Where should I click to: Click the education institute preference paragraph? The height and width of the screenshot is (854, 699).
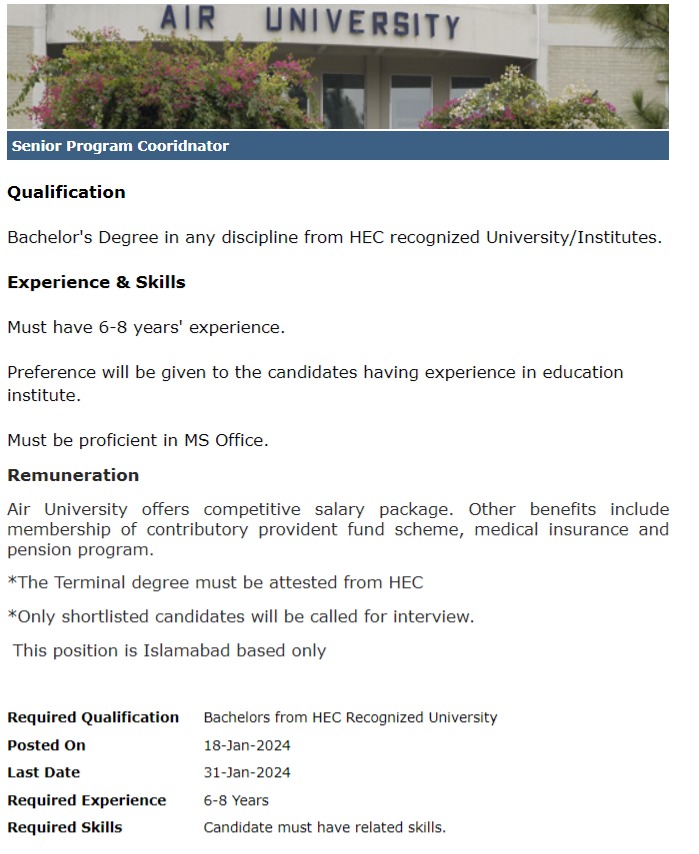tap(315, 384)
